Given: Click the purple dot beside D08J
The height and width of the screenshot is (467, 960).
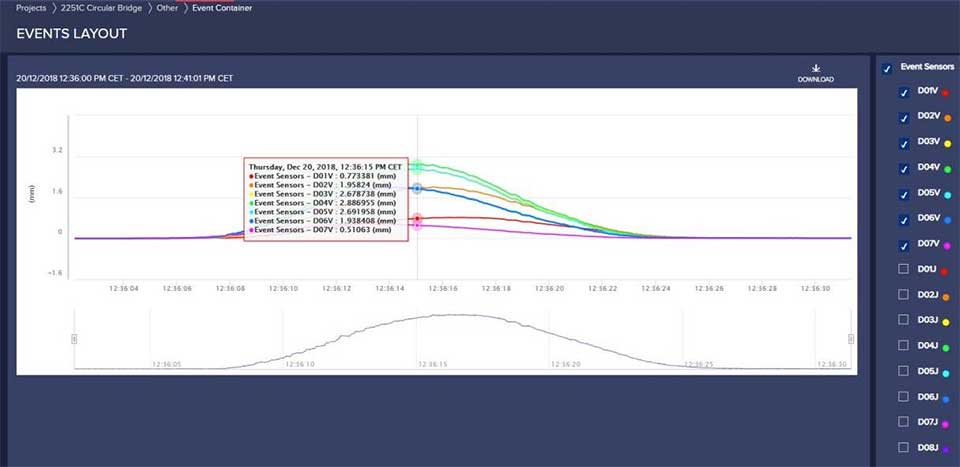Looking at the screenshot, I should click(x=947, y=449).
